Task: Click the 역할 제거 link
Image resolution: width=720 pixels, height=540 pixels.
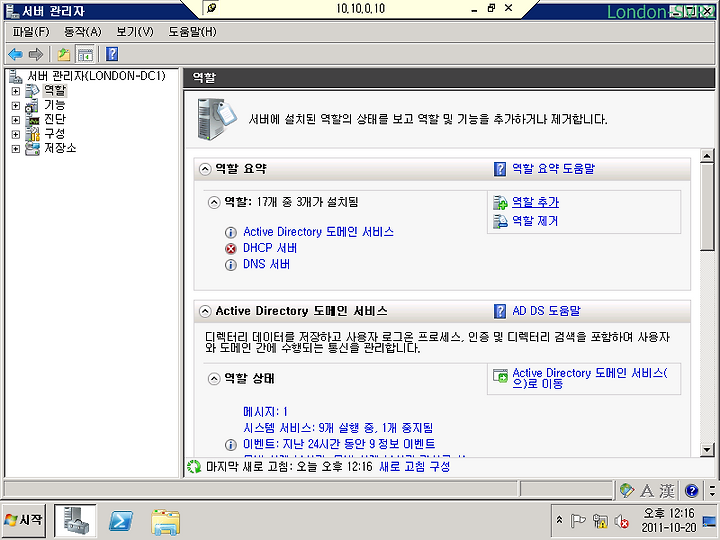Action: [x=535, y=221]
